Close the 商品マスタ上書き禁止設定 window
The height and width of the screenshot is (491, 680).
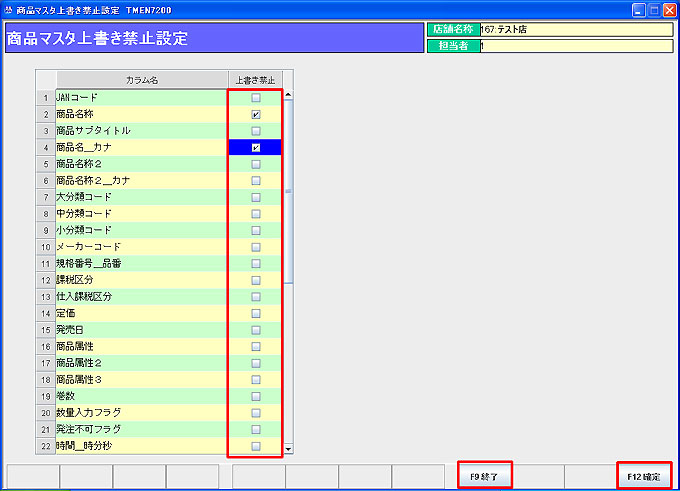point(670,10)
